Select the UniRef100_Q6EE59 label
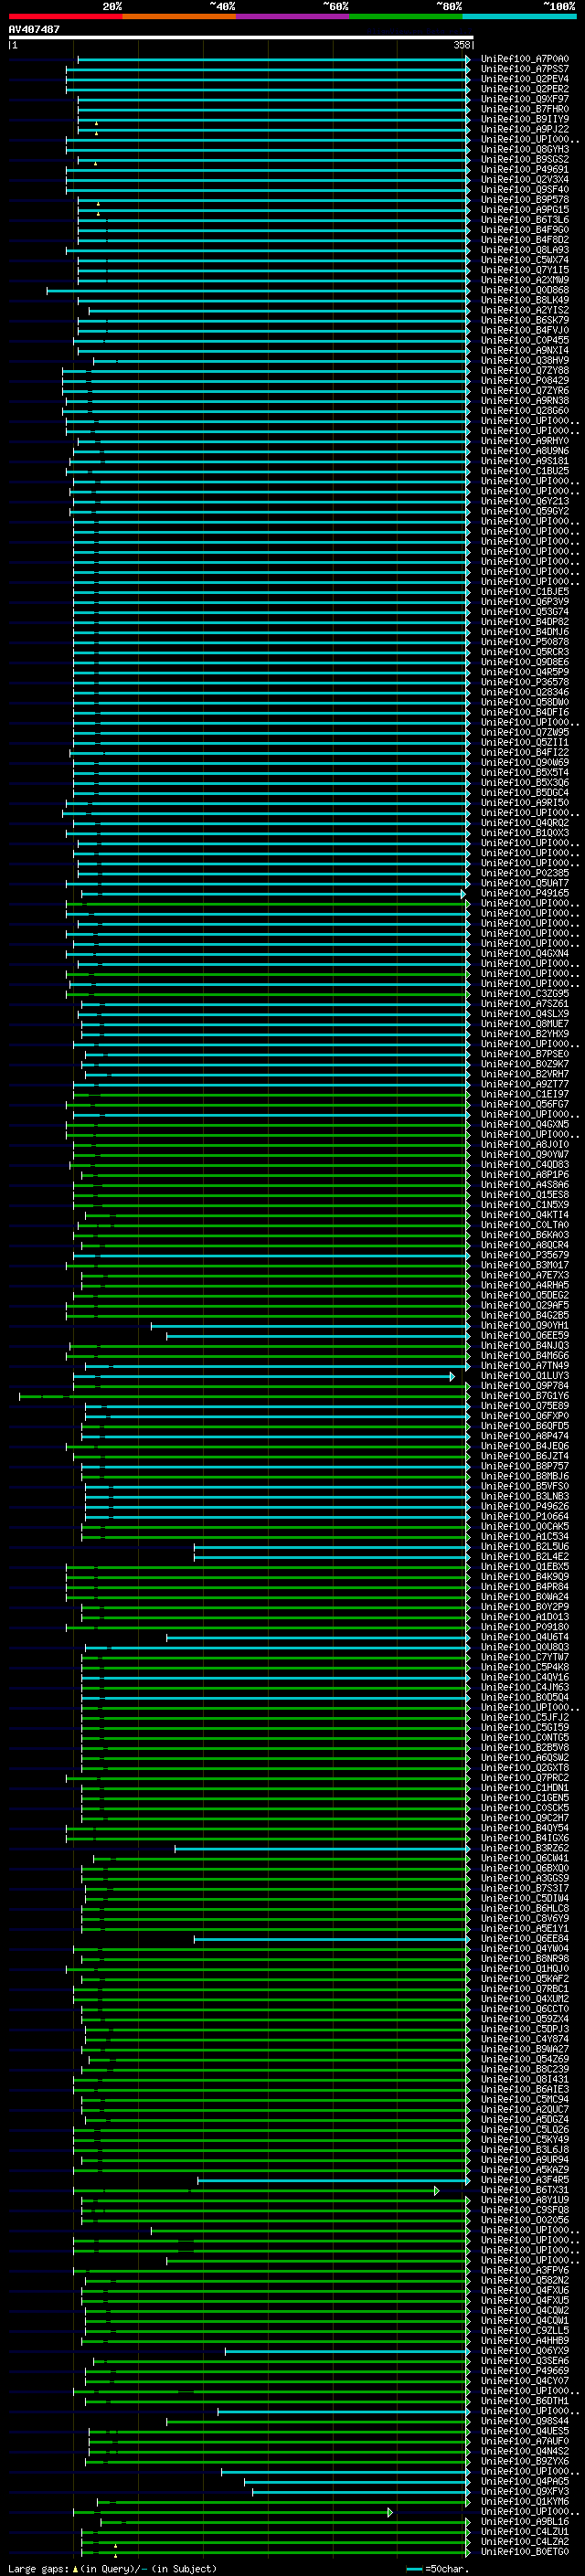585x2576 pixels. tap(524, 1335)
